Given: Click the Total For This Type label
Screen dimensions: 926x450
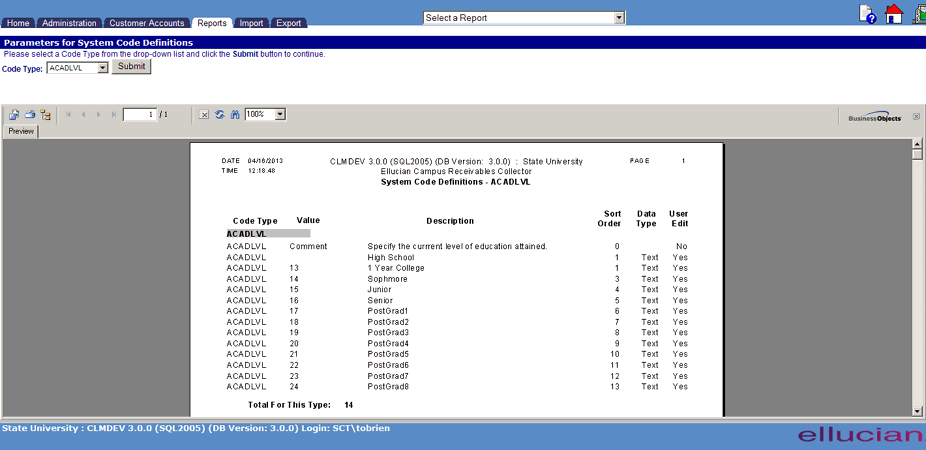Looking at the screenshot, I should coord(289,405).
